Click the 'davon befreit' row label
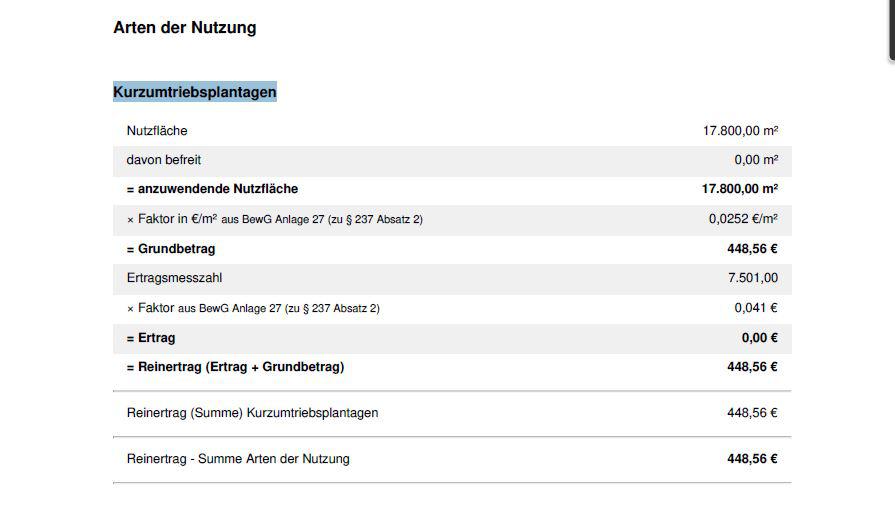The image size is (895, 519). [164, 160]
